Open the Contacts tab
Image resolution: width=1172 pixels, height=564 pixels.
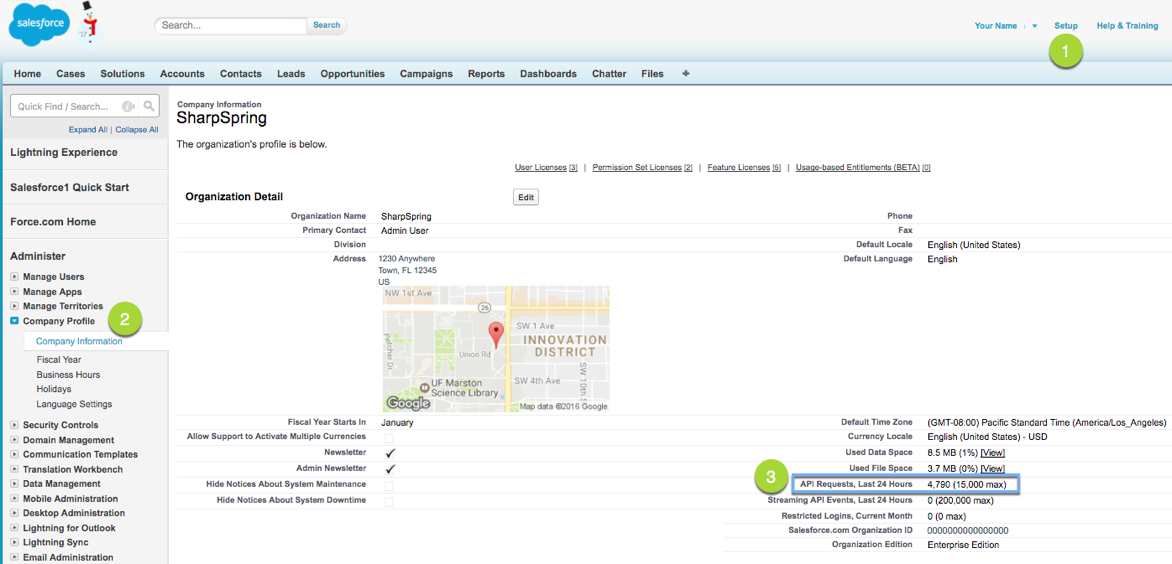pyautogui.click(x=241, y=73)
